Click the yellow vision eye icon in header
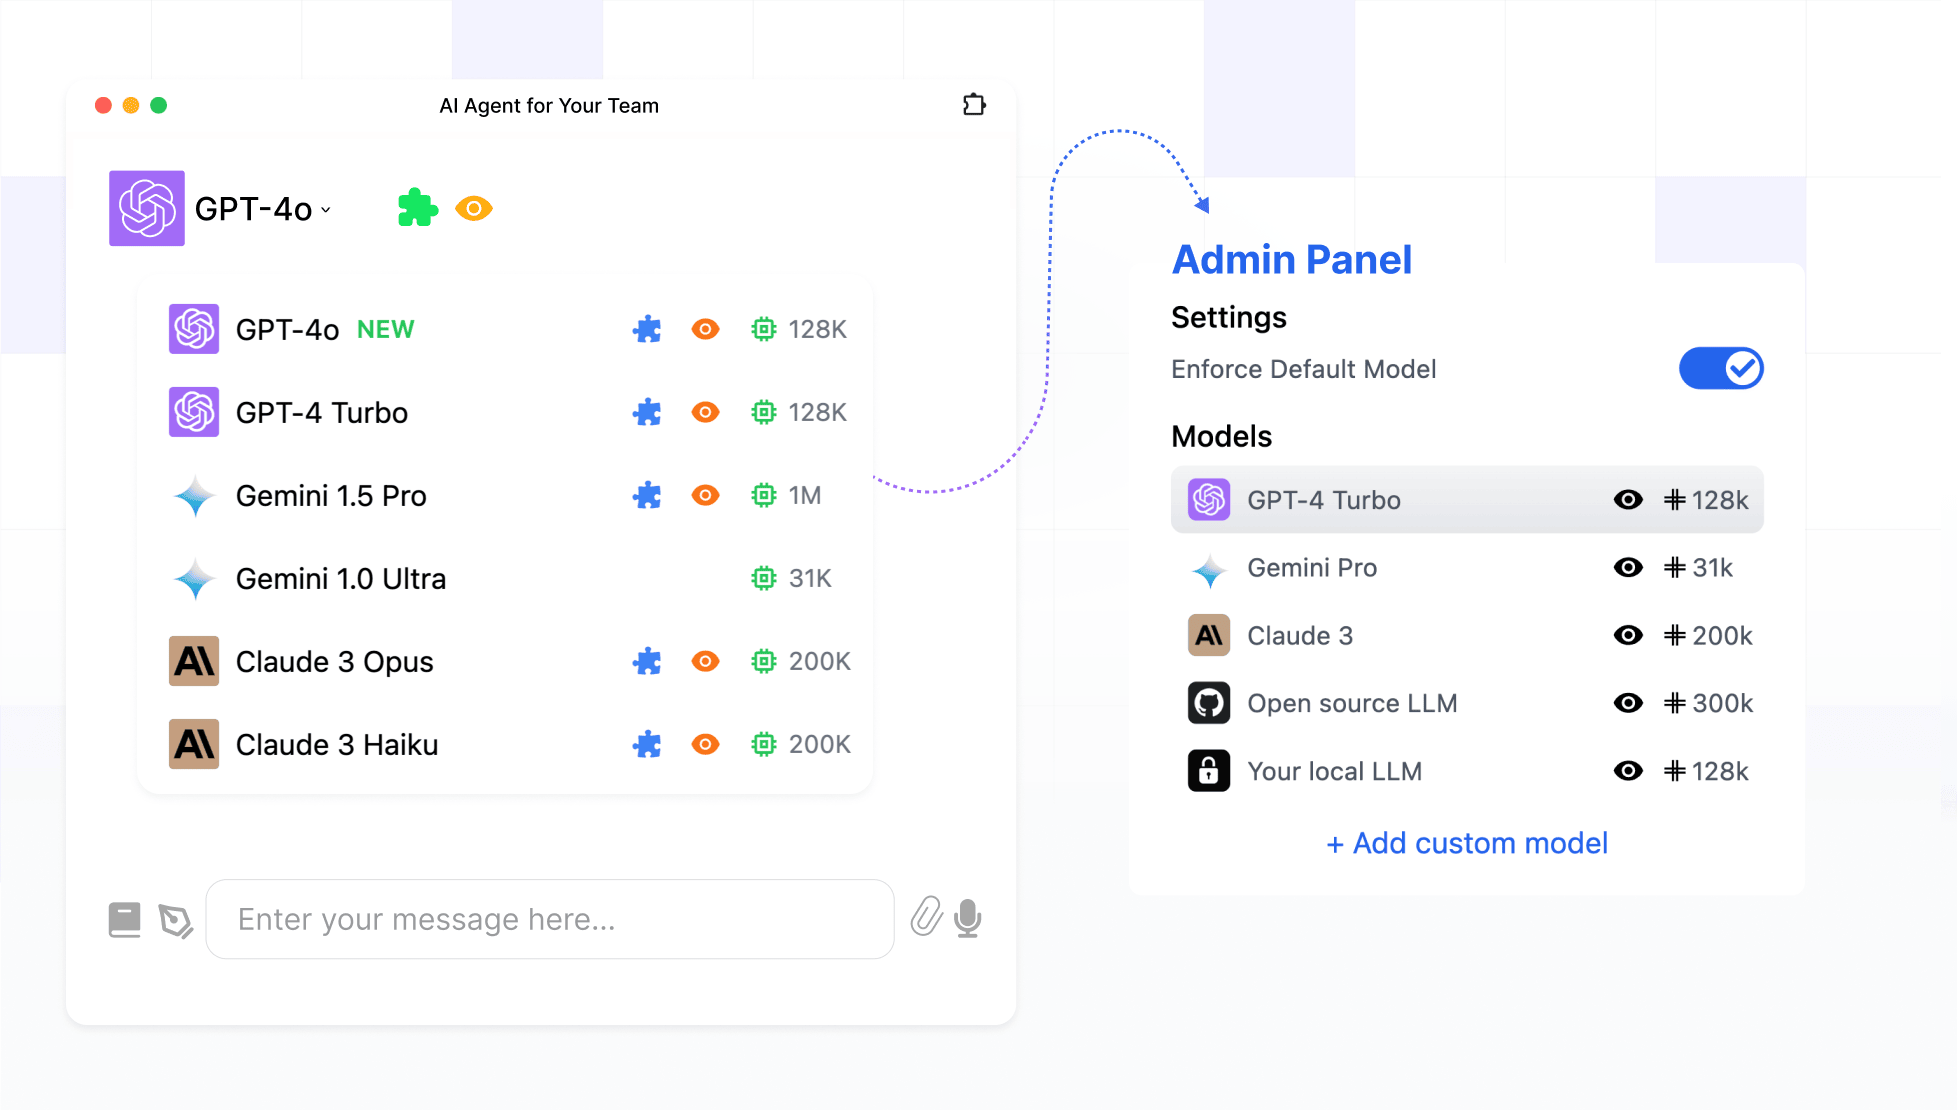Viewport: 1958px width, 1110px height. (x=474, y=208)
